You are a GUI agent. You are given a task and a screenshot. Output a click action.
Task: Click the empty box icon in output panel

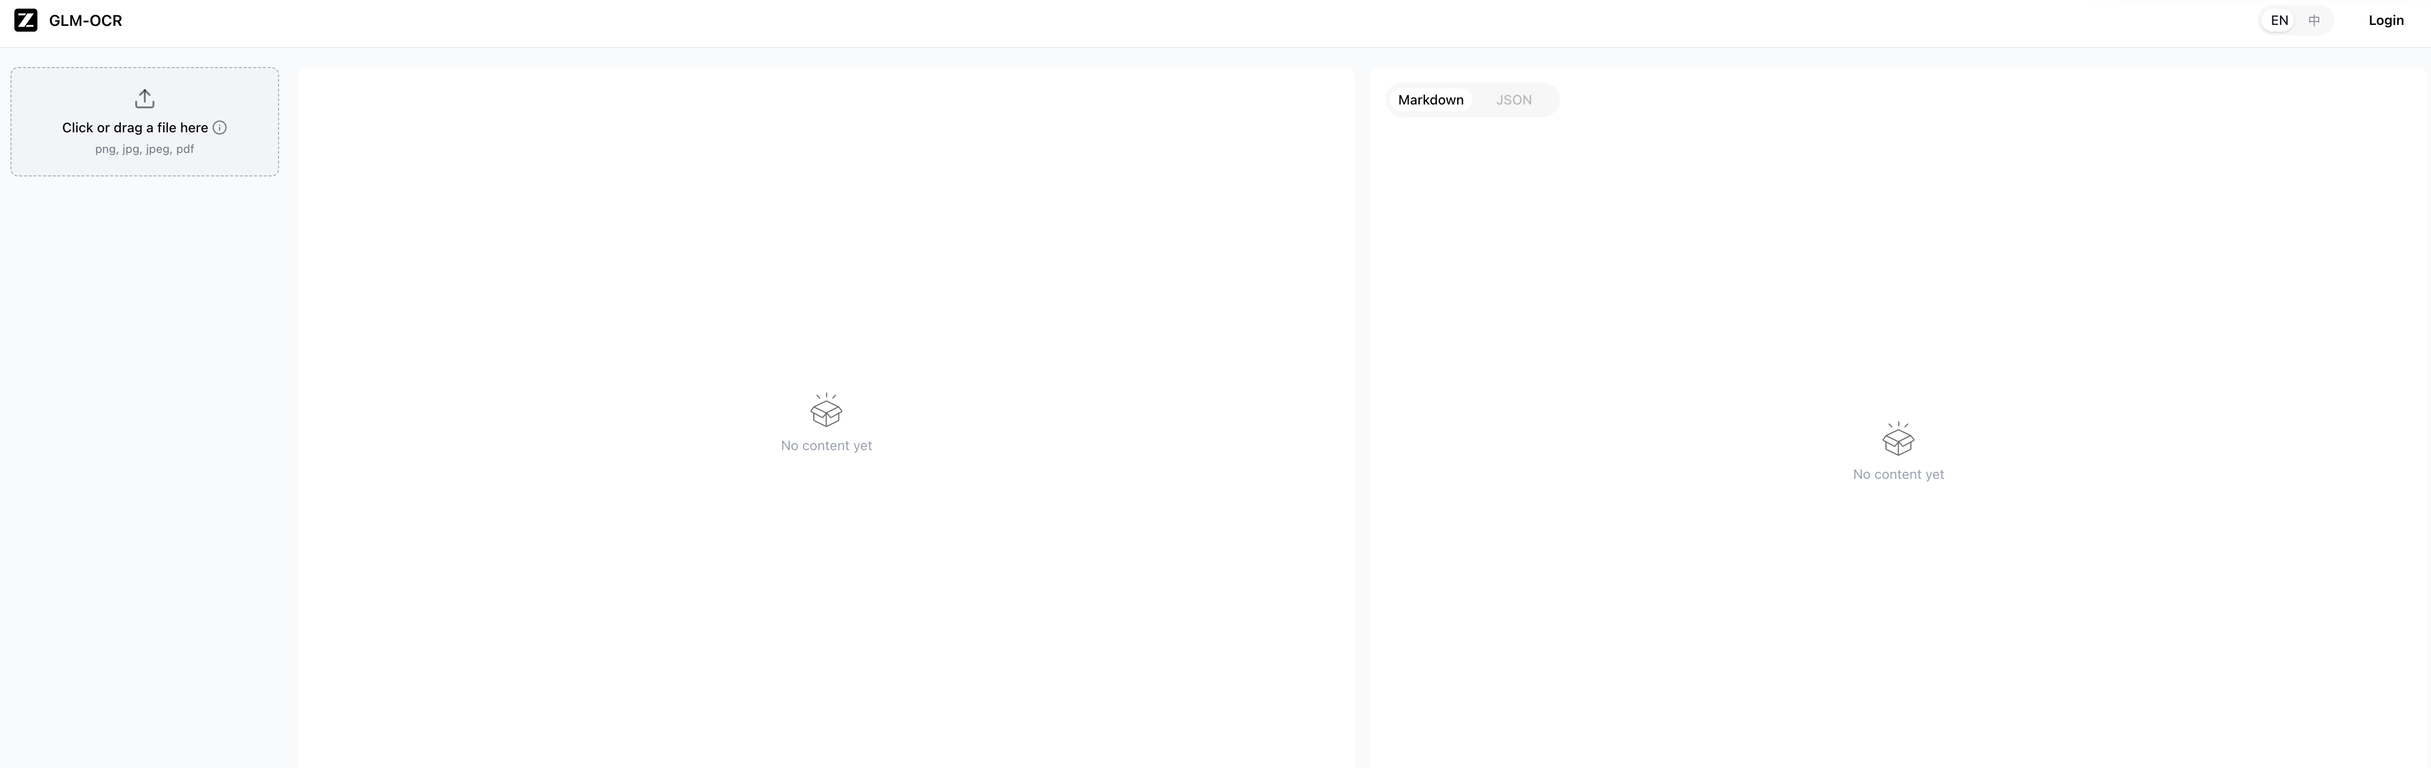[1898, 439]
